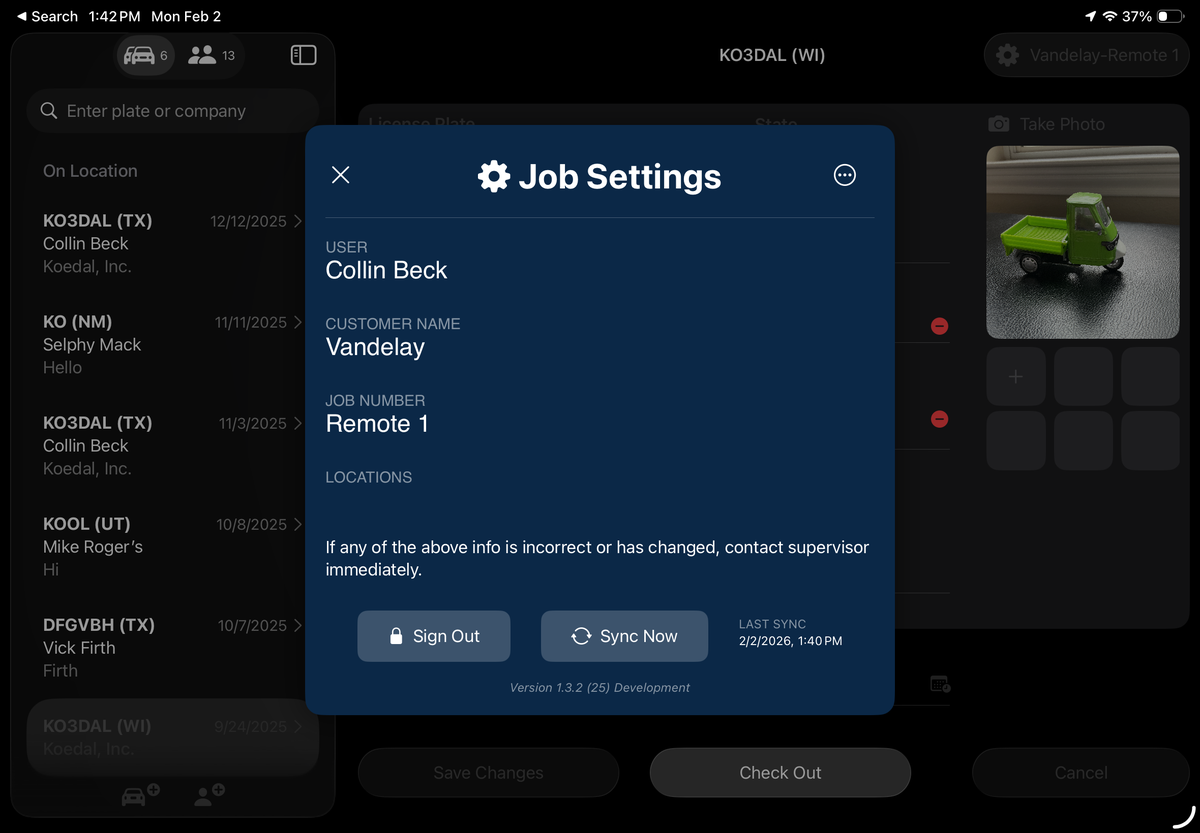Click the KO3DAL (WI) title at top

[772, 55]
